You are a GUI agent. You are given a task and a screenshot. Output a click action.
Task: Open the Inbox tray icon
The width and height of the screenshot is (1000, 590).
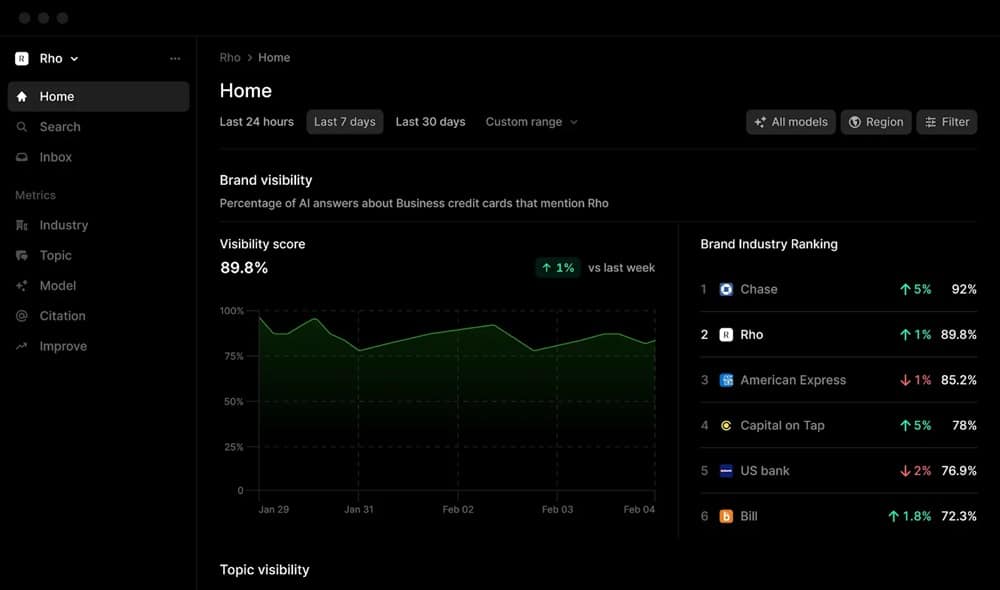(x=22, y=157)
